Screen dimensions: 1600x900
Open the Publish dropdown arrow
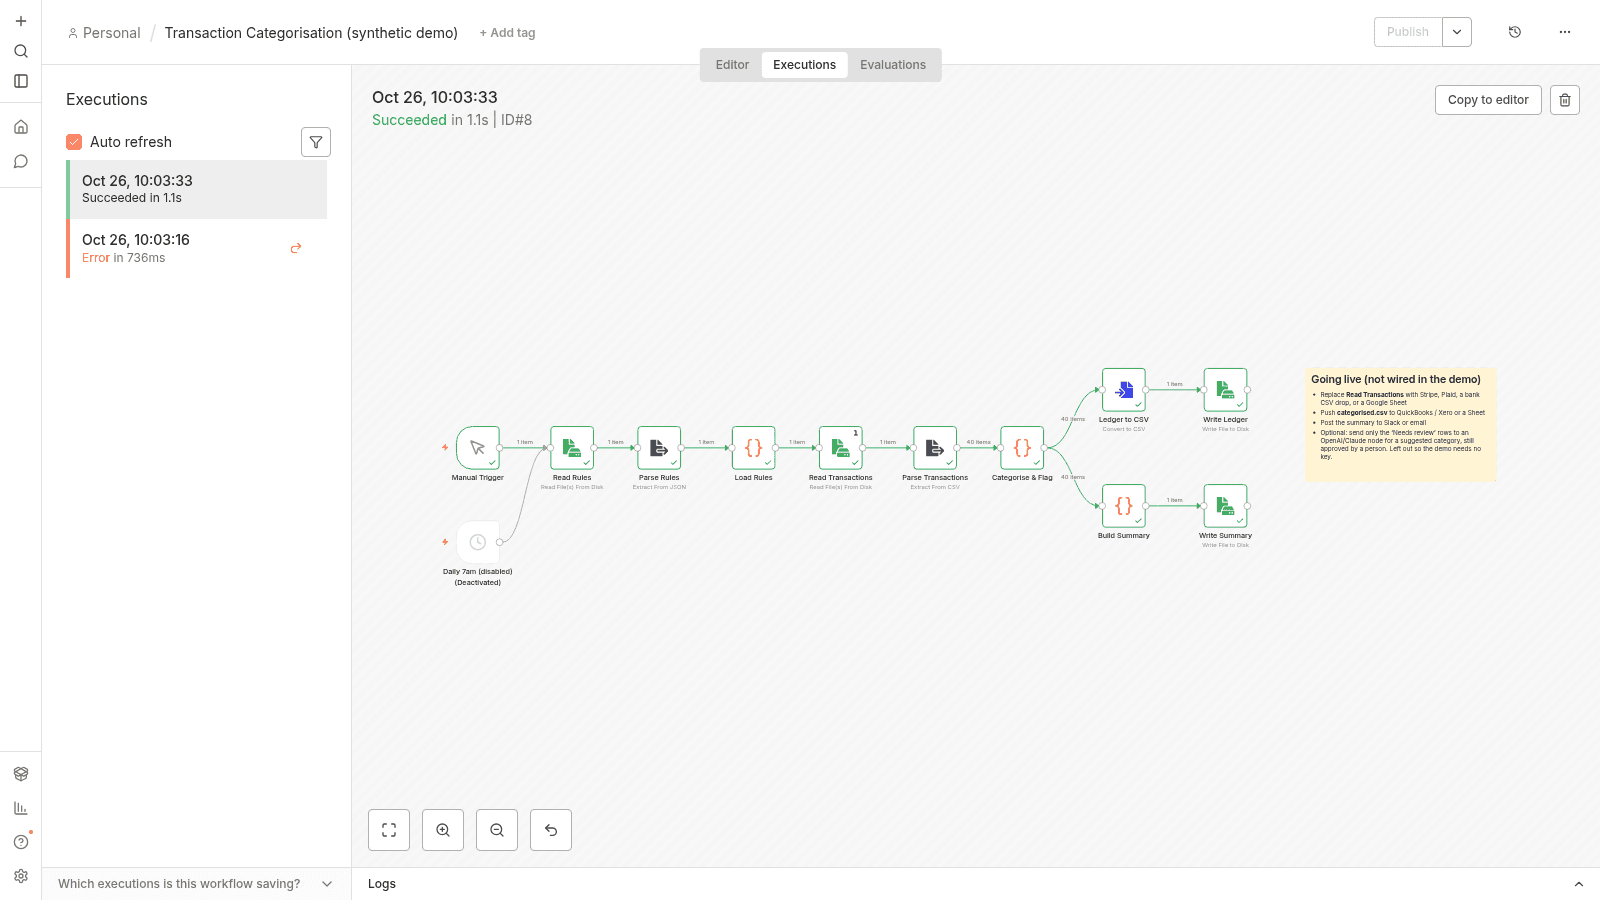(x=1457, y=32)
